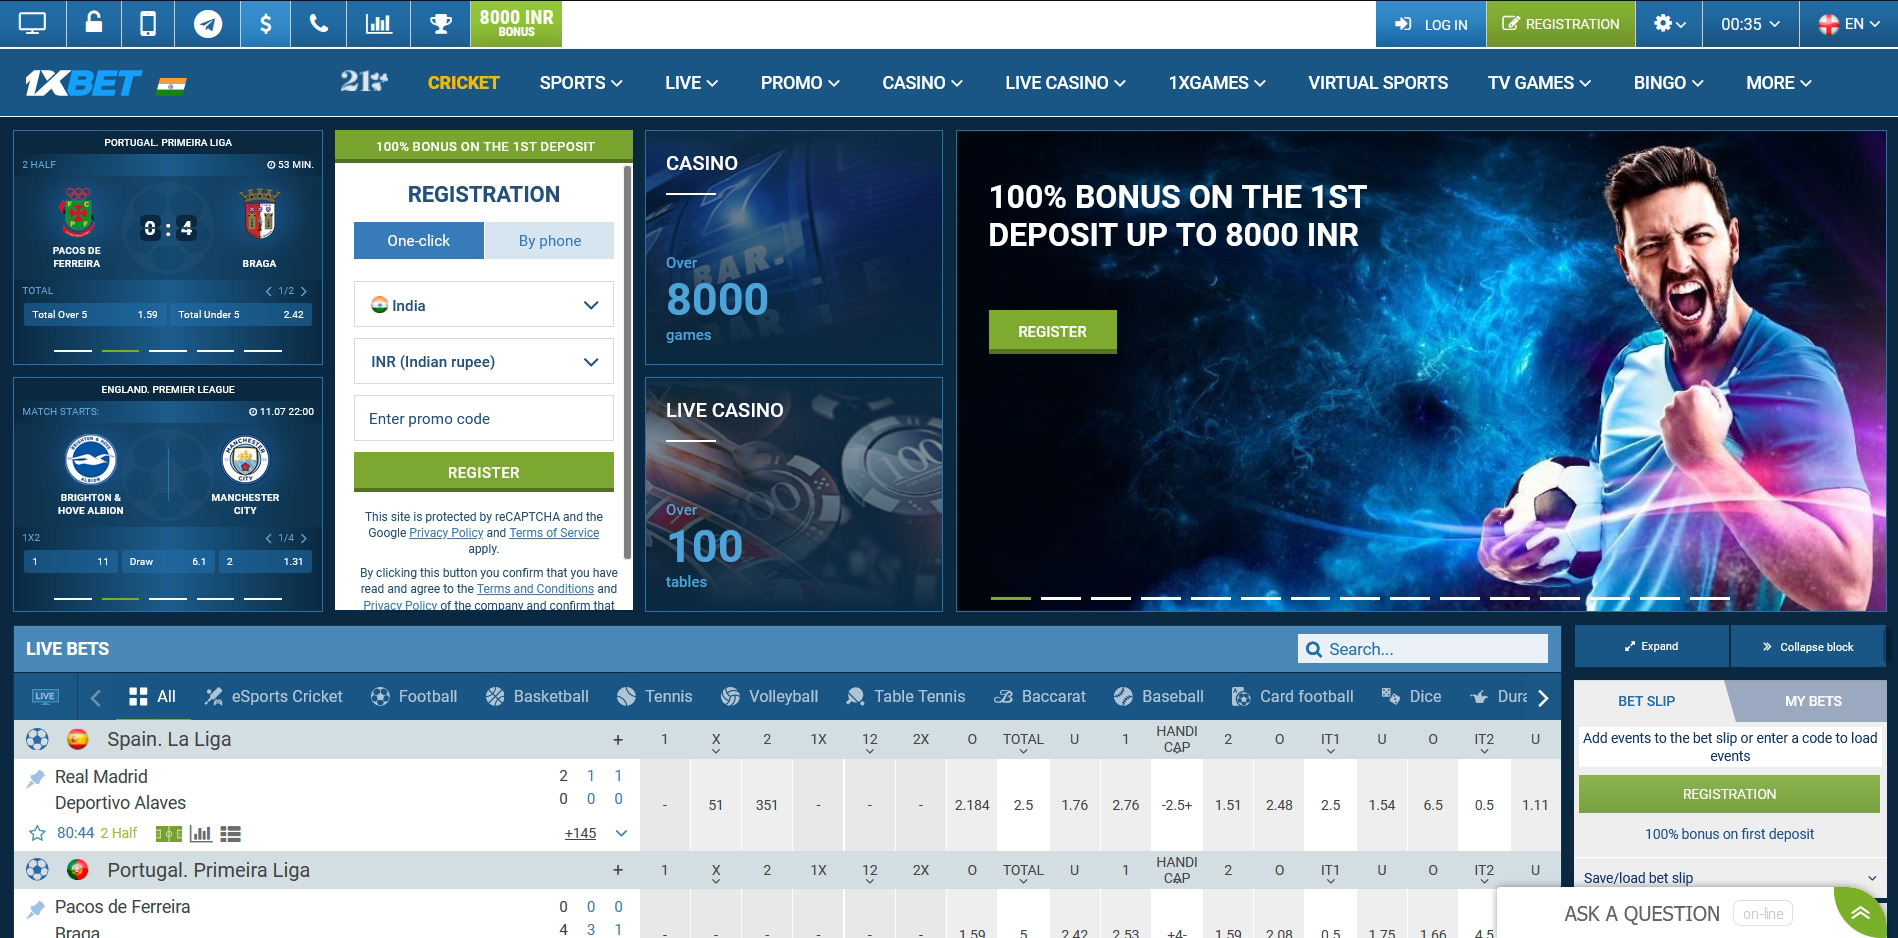1898x938 pixels.
Task: Open the LIVE menu
Action: (x=692, y=83)
